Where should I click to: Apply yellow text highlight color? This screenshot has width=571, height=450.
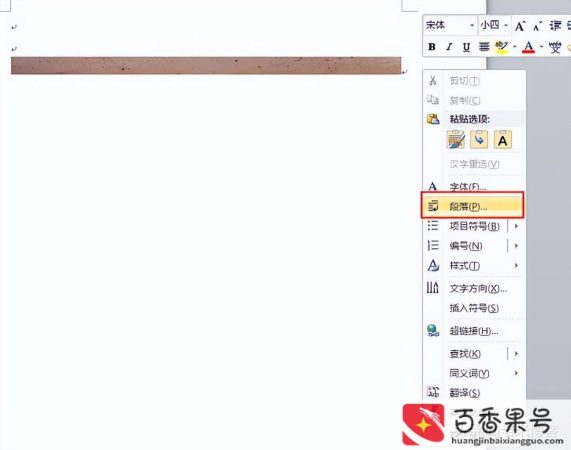(501, 47)
